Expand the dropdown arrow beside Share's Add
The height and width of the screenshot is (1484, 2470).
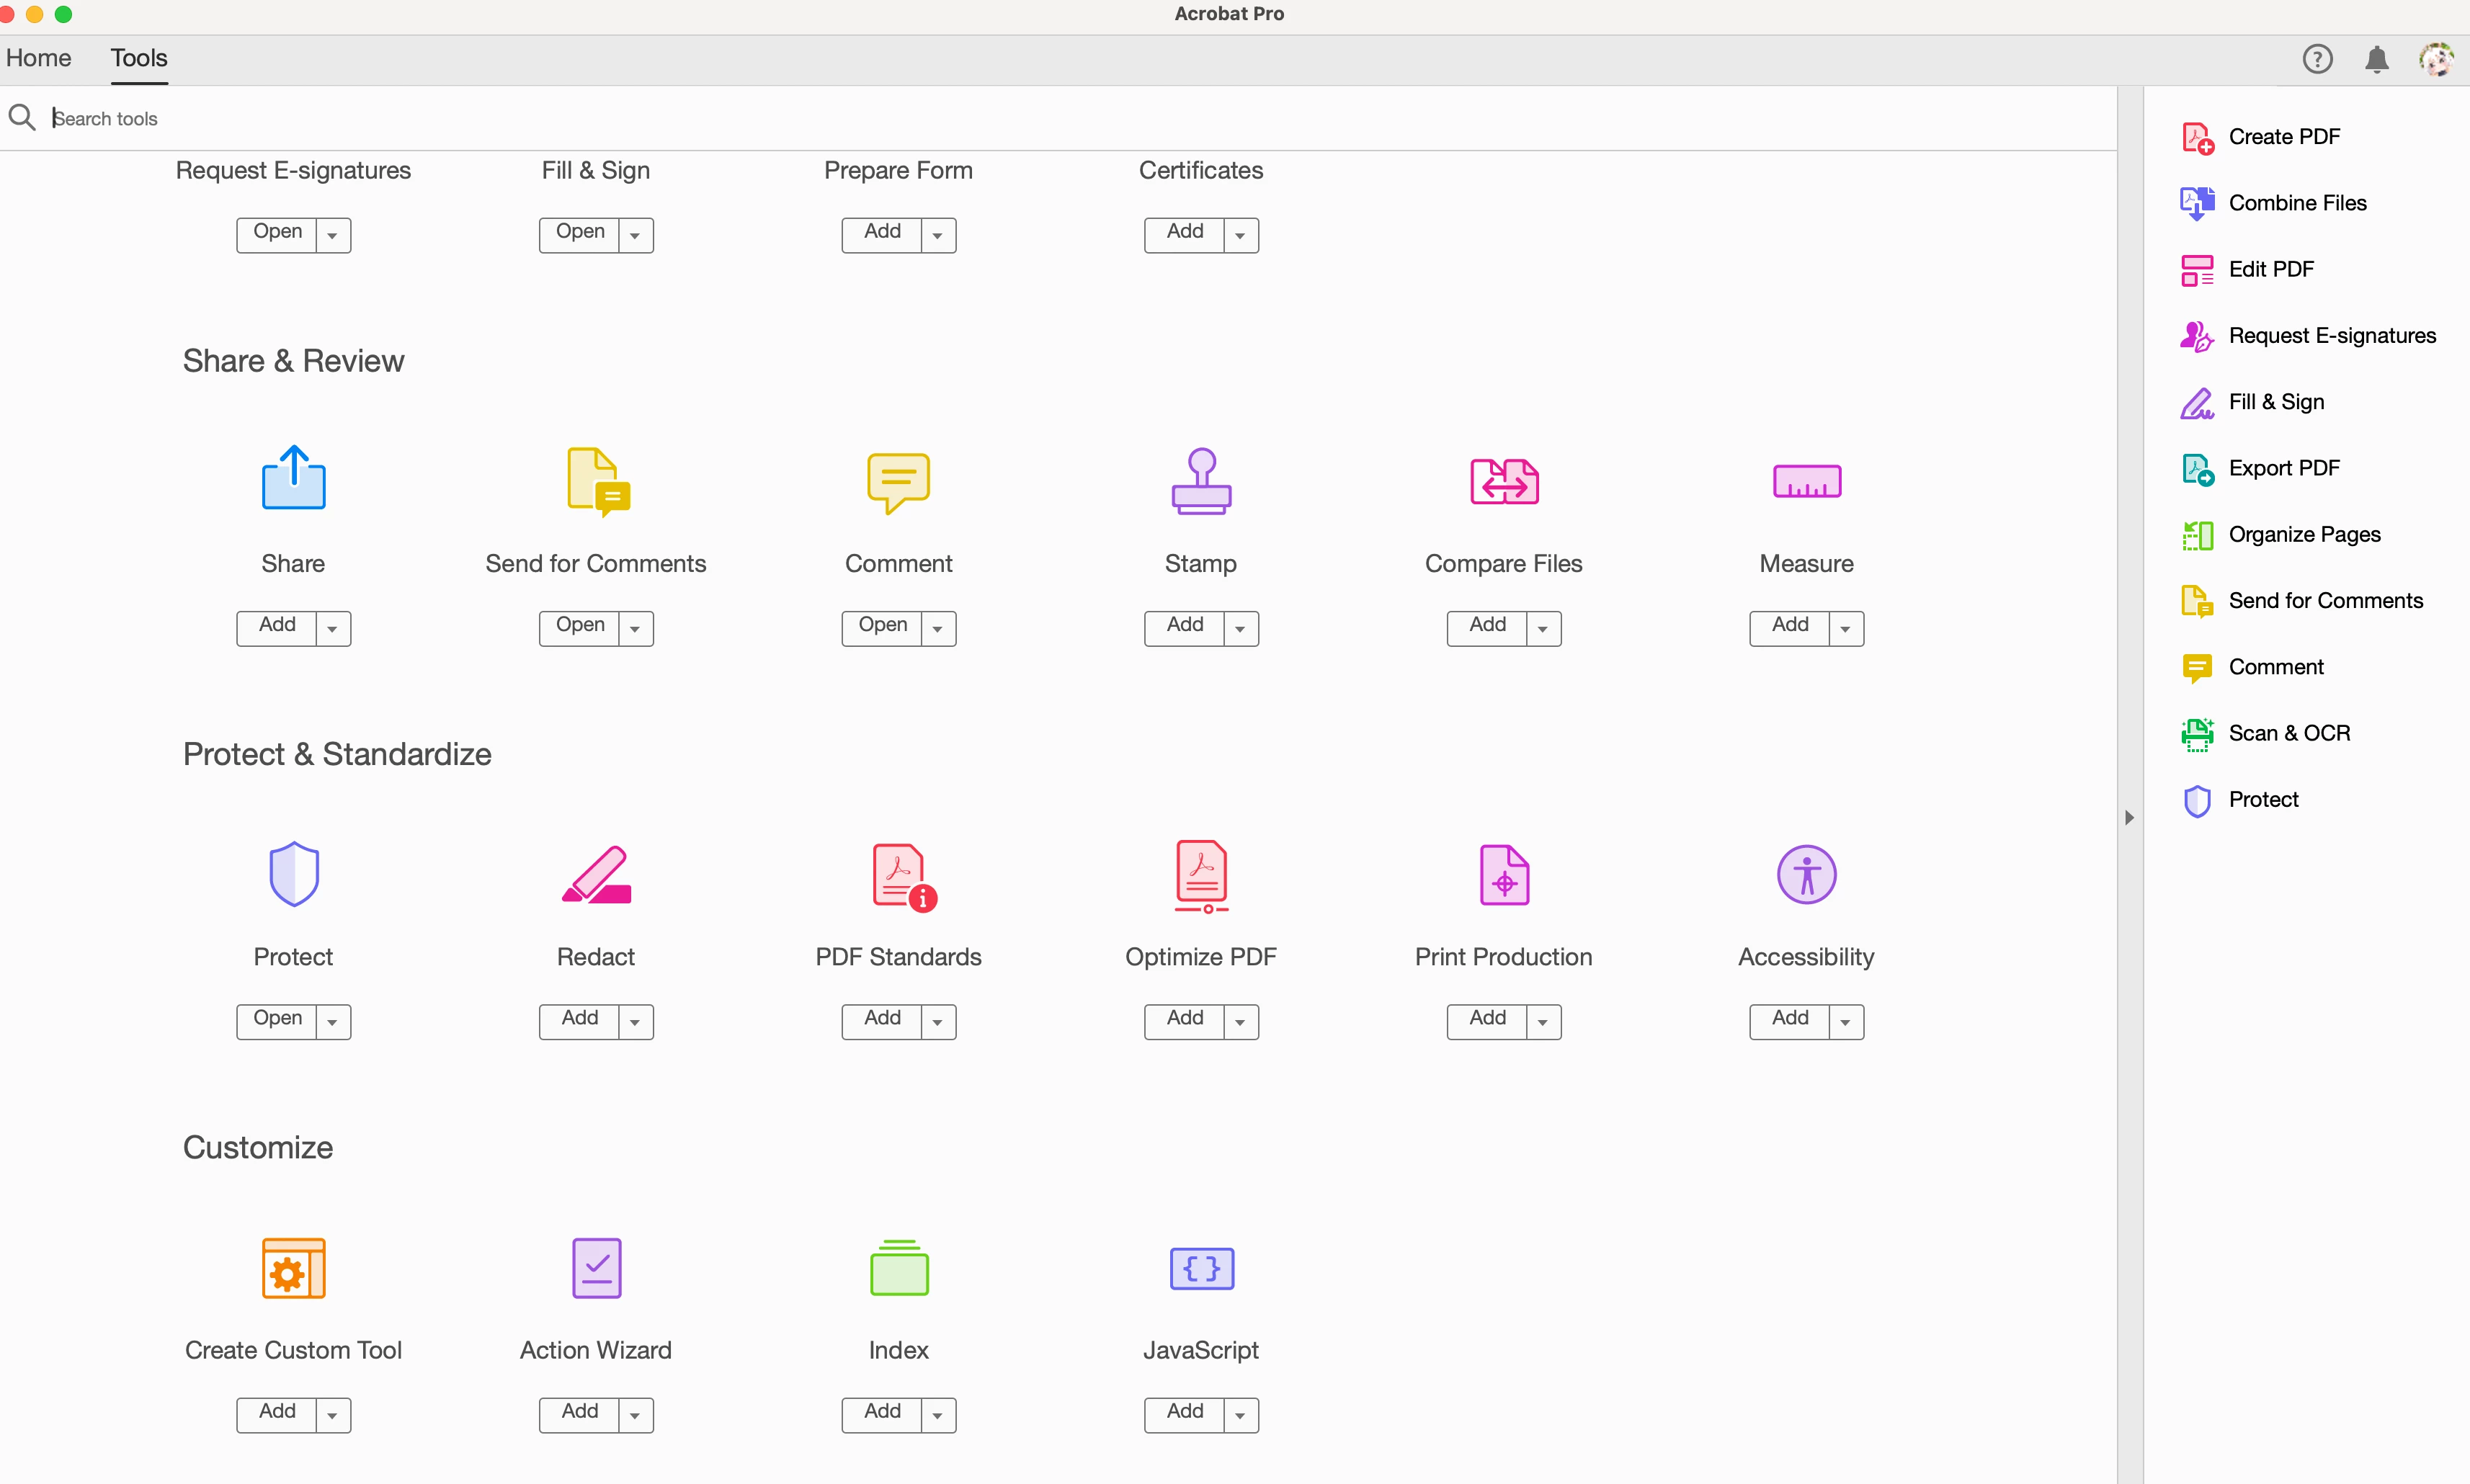(333, 629)
